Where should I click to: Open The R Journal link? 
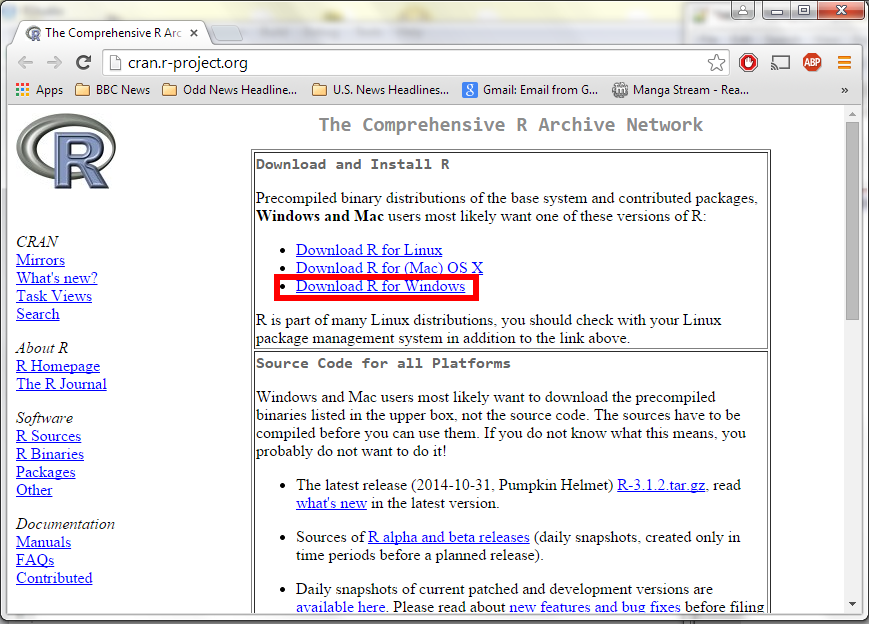click(x=62, y=383)
